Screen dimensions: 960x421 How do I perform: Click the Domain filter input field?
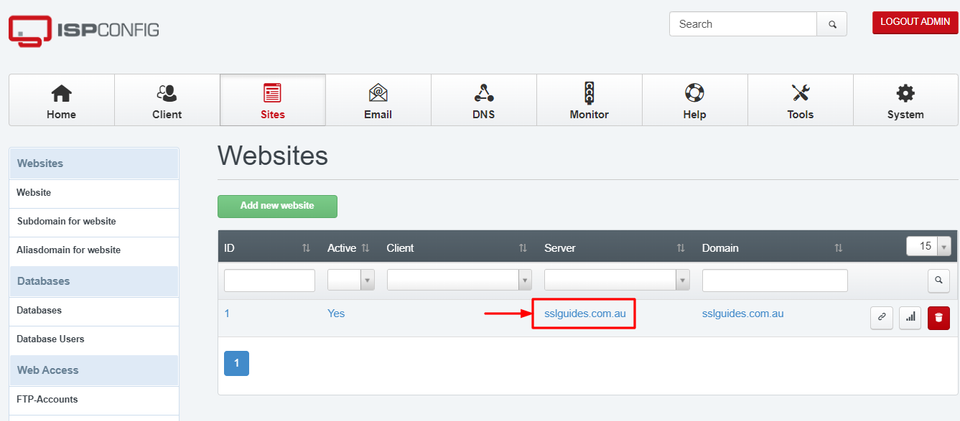click(x=774, y=280)
